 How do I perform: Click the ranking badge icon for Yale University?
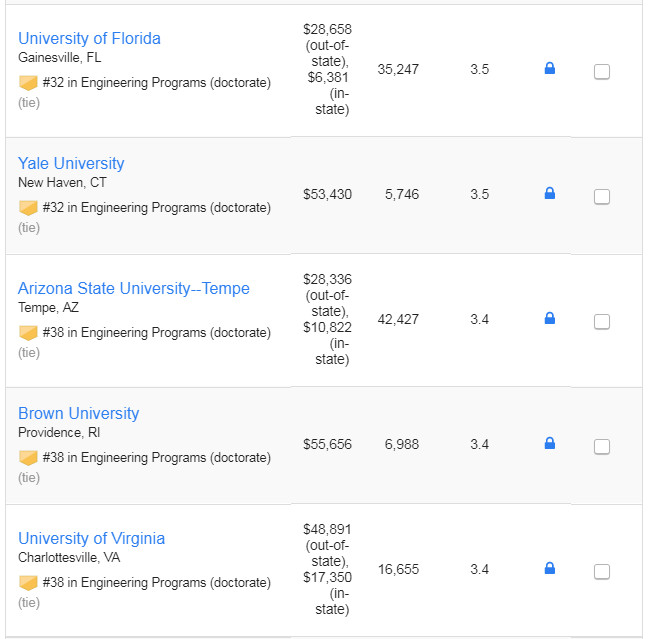tap(28, 207)
